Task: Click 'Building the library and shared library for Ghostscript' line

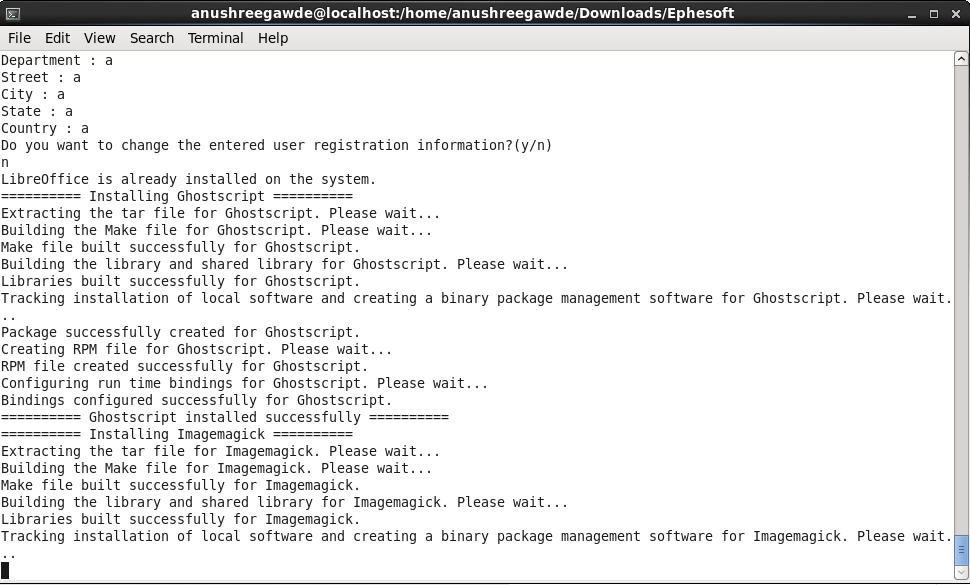Action: (285, 265)
